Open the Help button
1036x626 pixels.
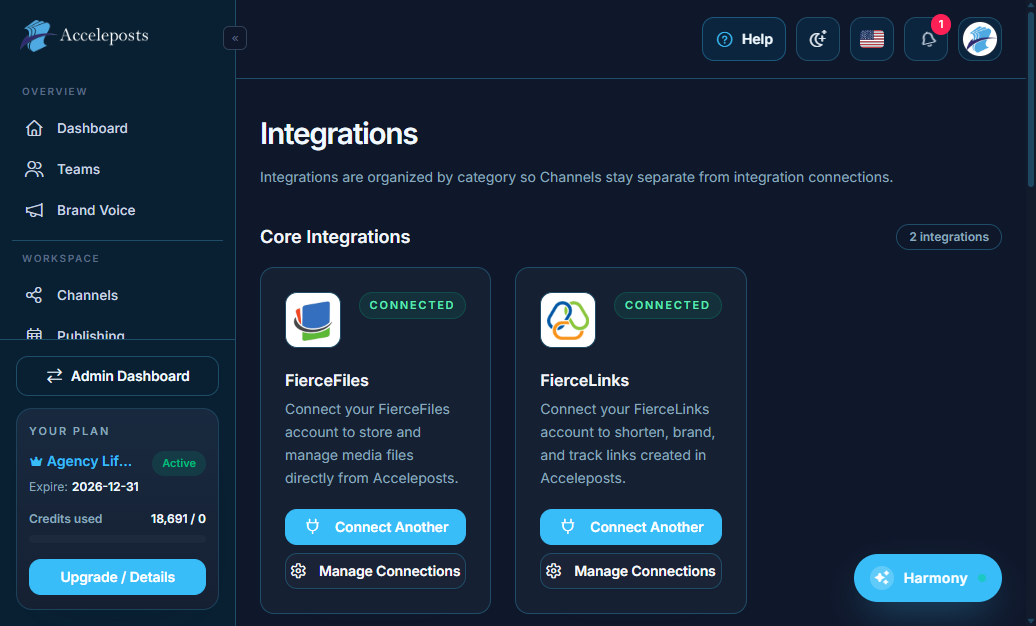click(x=744, y=40)
